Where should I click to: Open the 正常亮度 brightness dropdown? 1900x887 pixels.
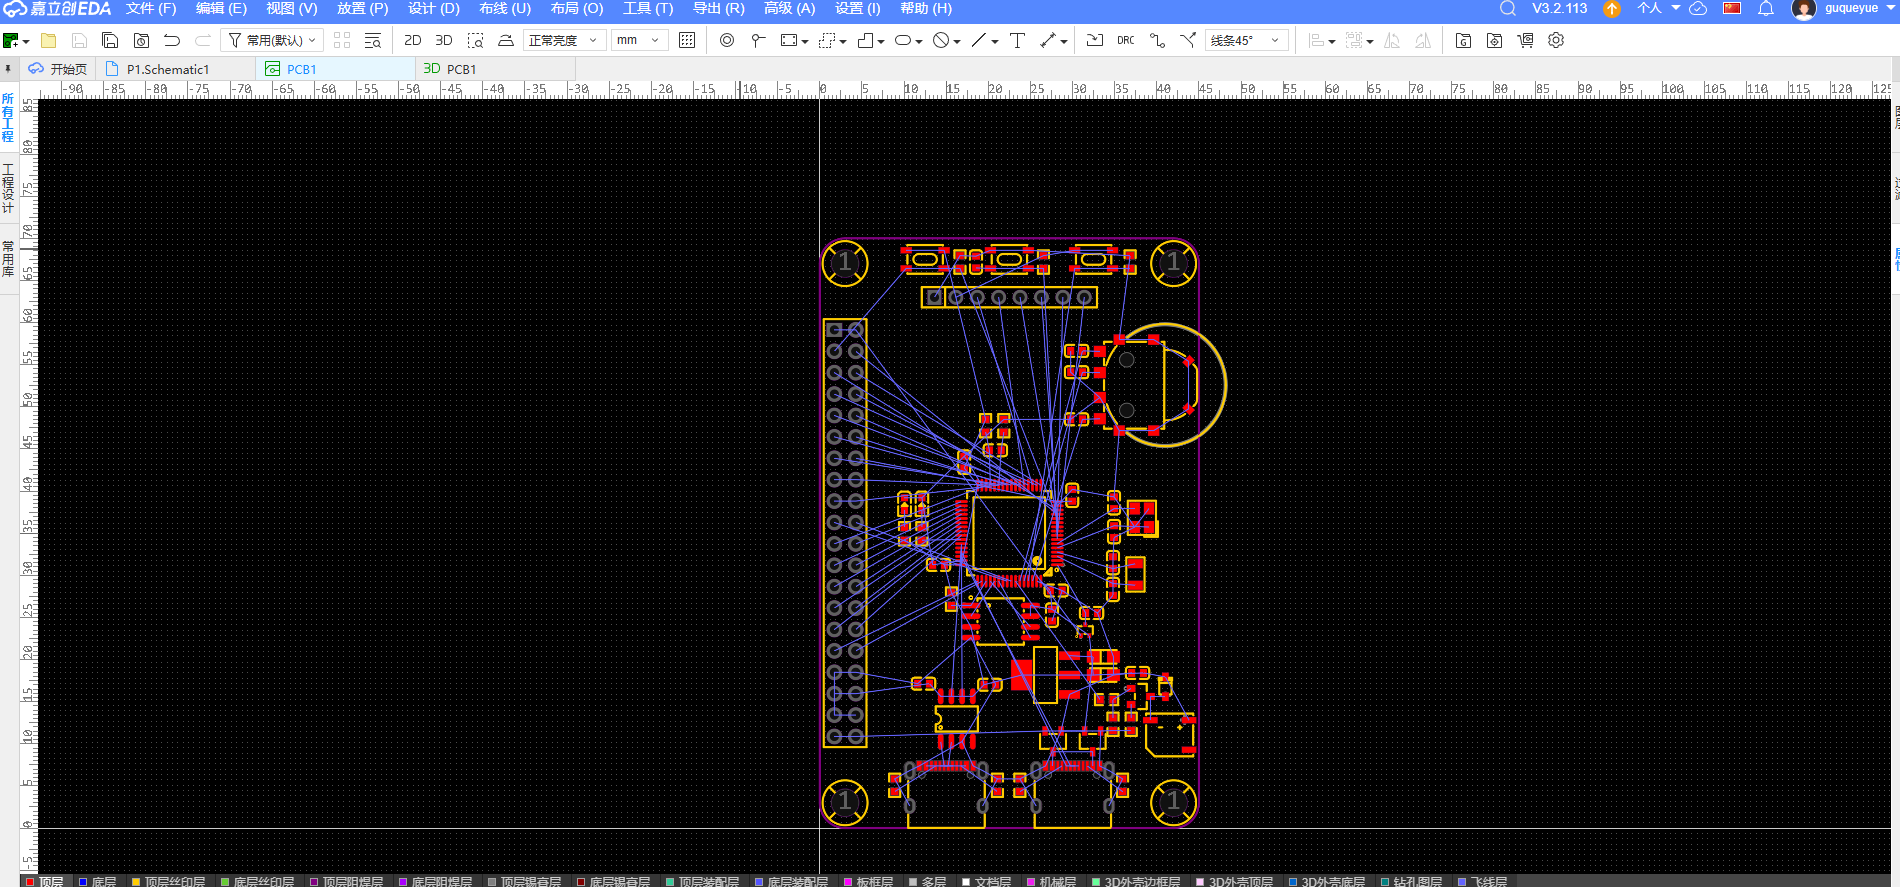pyautogui.click(x=563, y=41)
